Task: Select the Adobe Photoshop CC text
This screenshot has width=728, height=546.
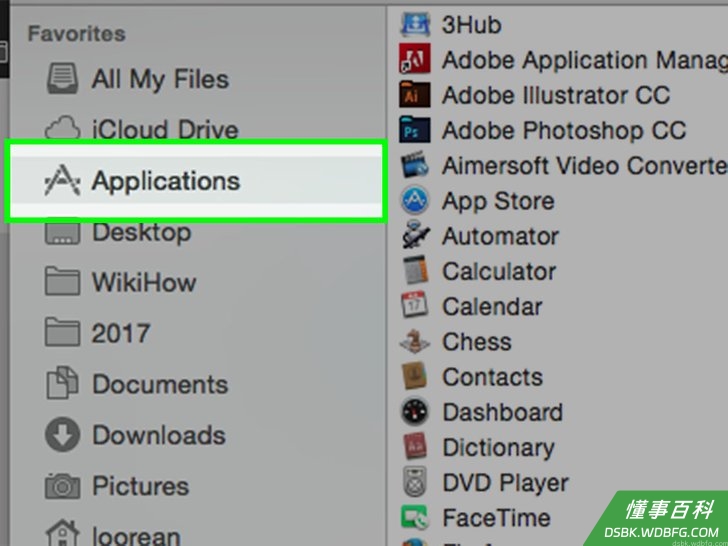Action: 564,130
